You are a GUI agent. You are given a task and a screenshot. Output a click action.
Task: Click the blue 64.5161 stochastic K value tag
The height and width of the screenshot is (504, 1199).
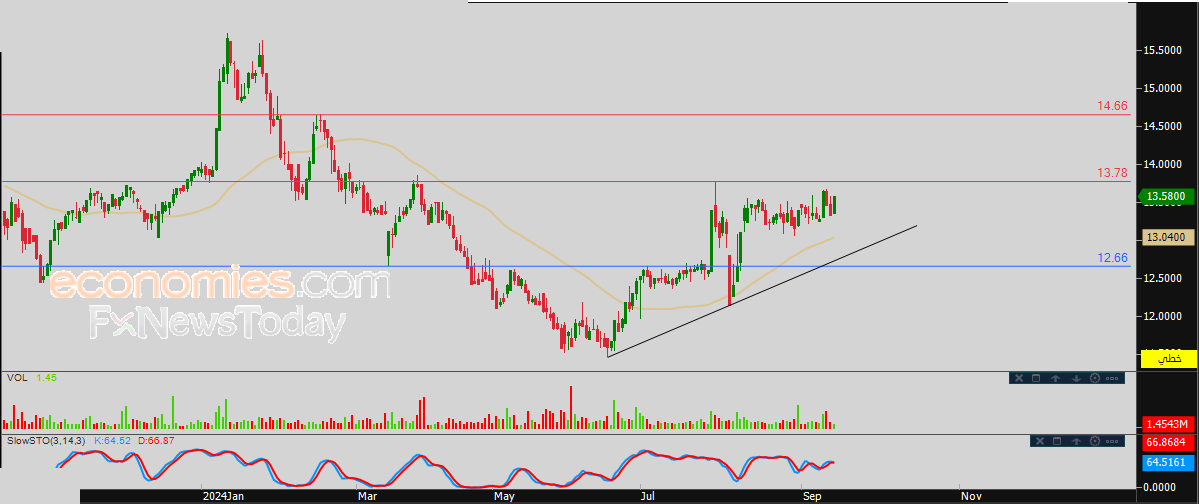[x=1170, y=462]
